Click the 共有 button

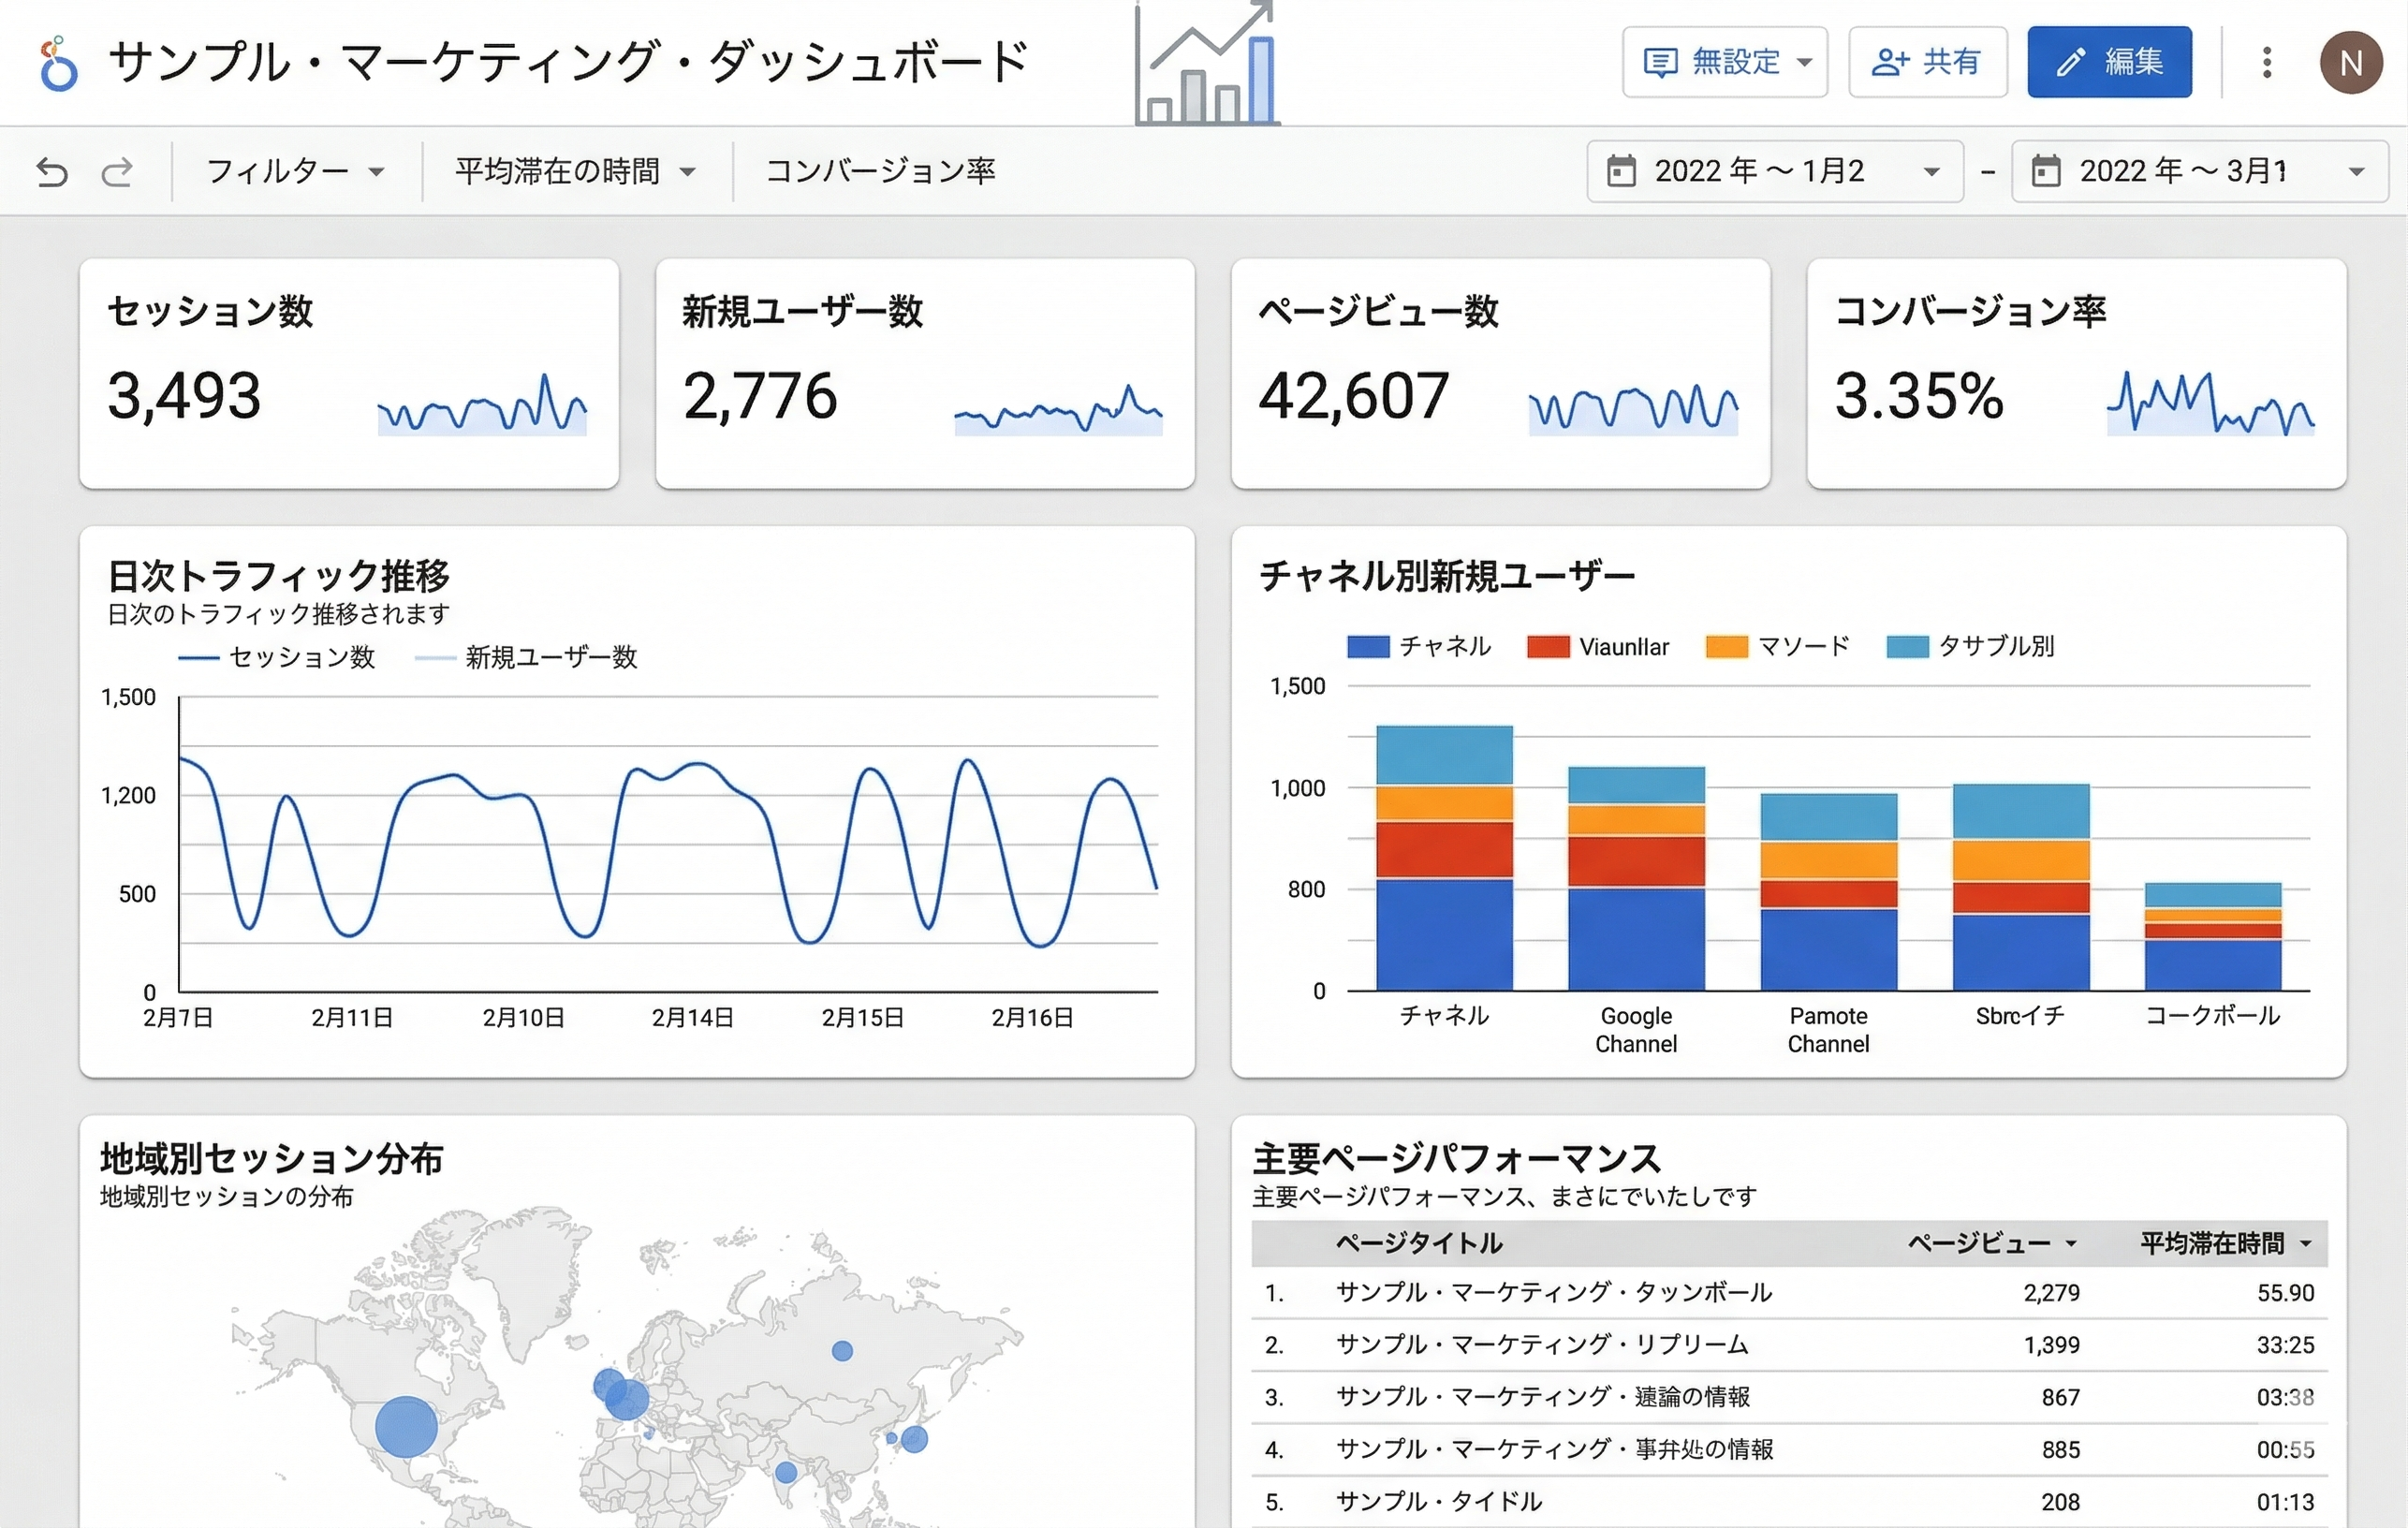click(x=1927, y=61)
